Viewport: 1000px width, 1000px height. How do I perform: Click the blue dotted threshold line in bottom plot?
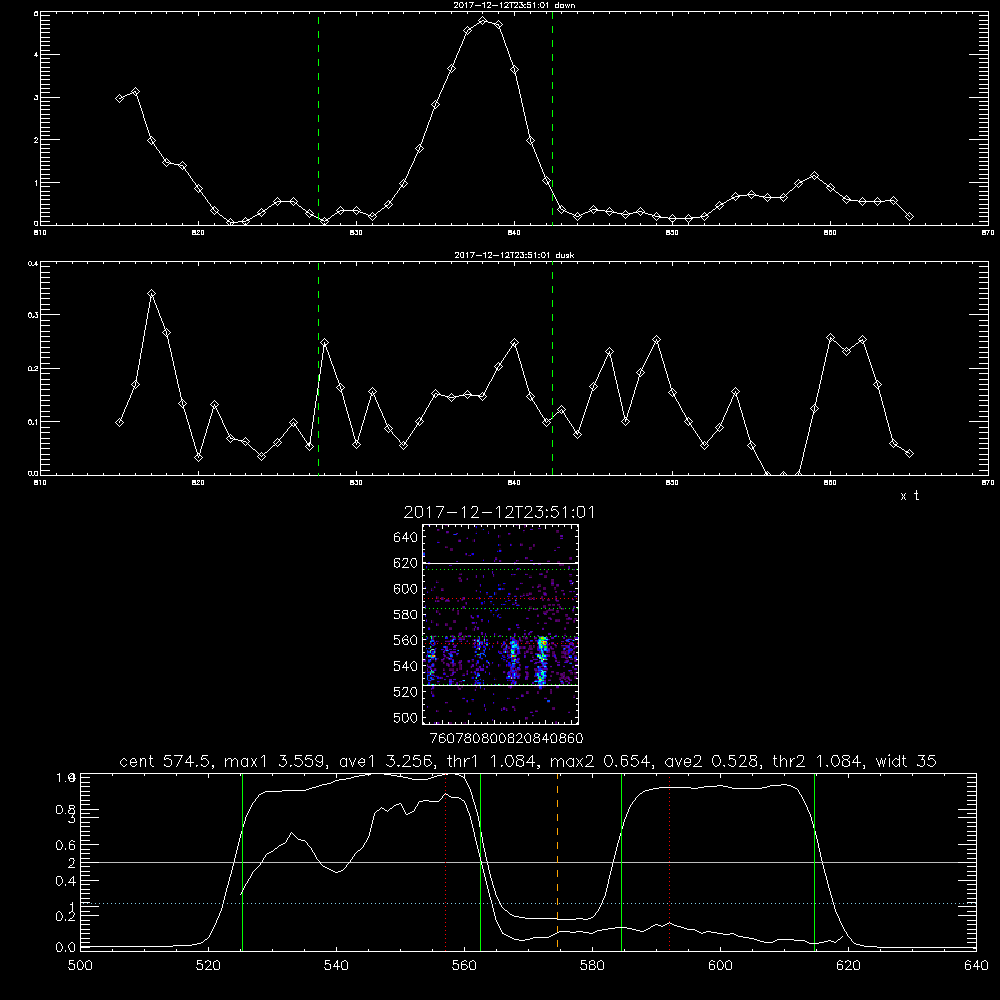(x=528, y=904)
